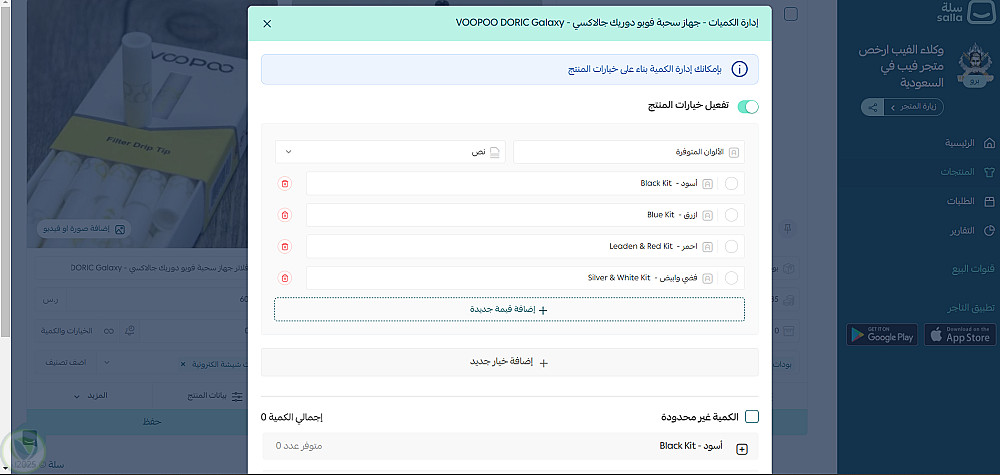Delete the Silver & White Kit value
The width and height of the screenshot is (1000, 475).
coord(284,278)
